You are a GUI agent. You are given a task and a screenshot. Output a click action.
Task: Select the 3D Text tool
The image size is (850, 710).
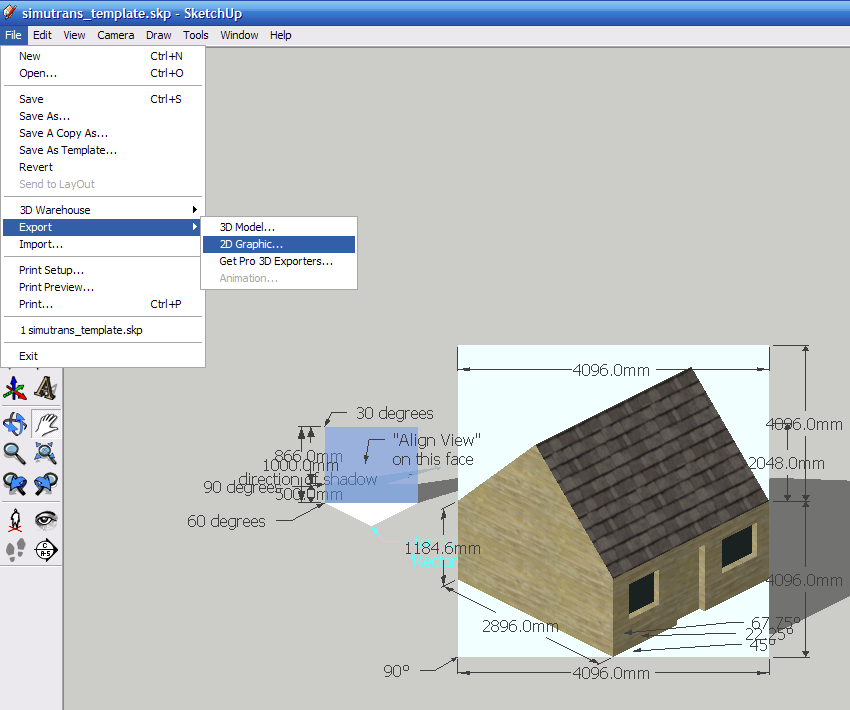(x=45, y=388)
